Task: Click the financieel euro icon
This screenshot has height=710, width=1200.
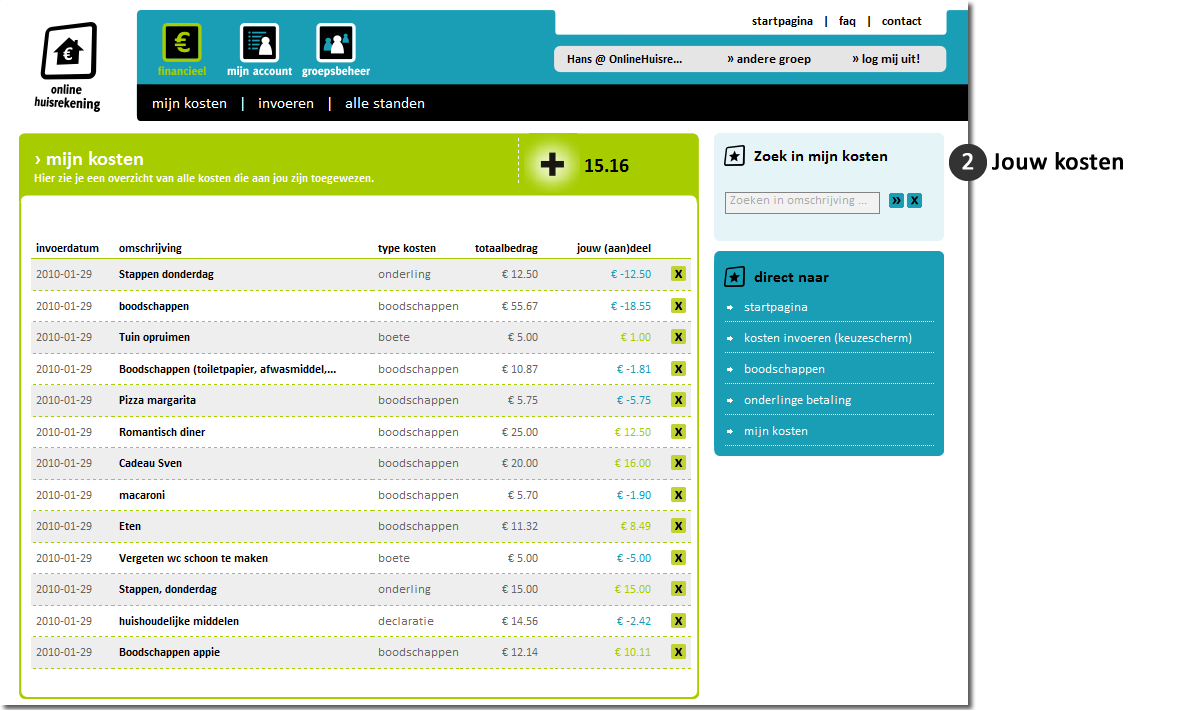Action: point(182,43)
